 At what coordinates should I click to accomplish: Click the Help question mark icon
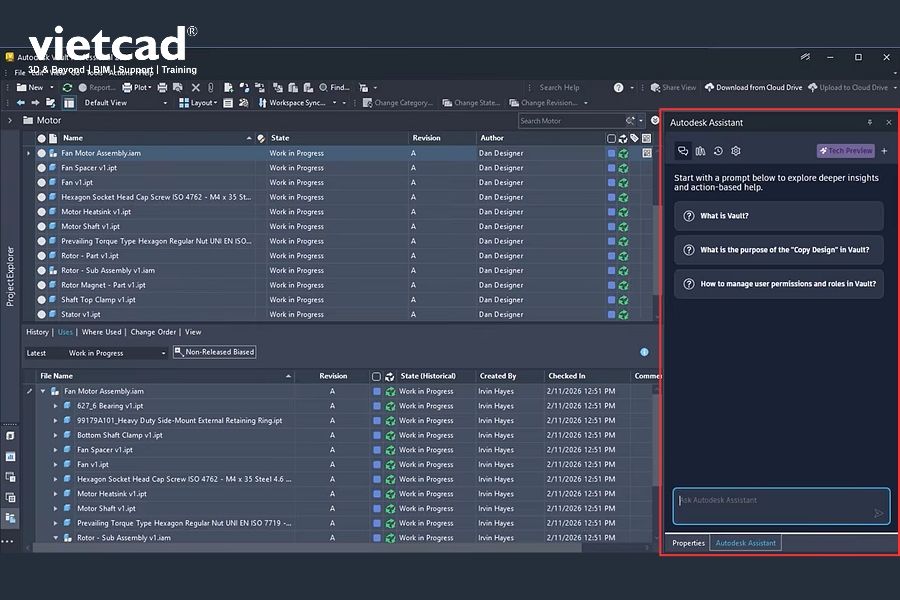pyautogui.click(x=618, y=87)
